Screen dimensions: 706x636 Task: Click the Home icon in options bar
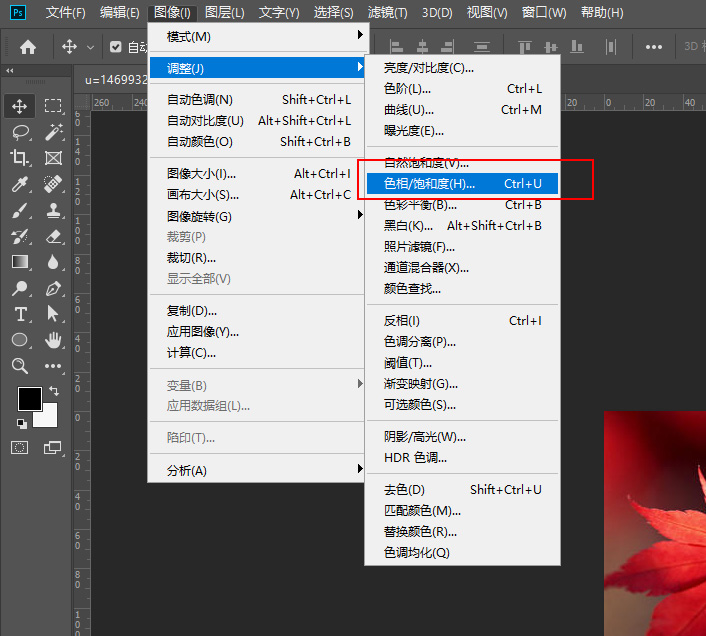click(x=27, y=47)
